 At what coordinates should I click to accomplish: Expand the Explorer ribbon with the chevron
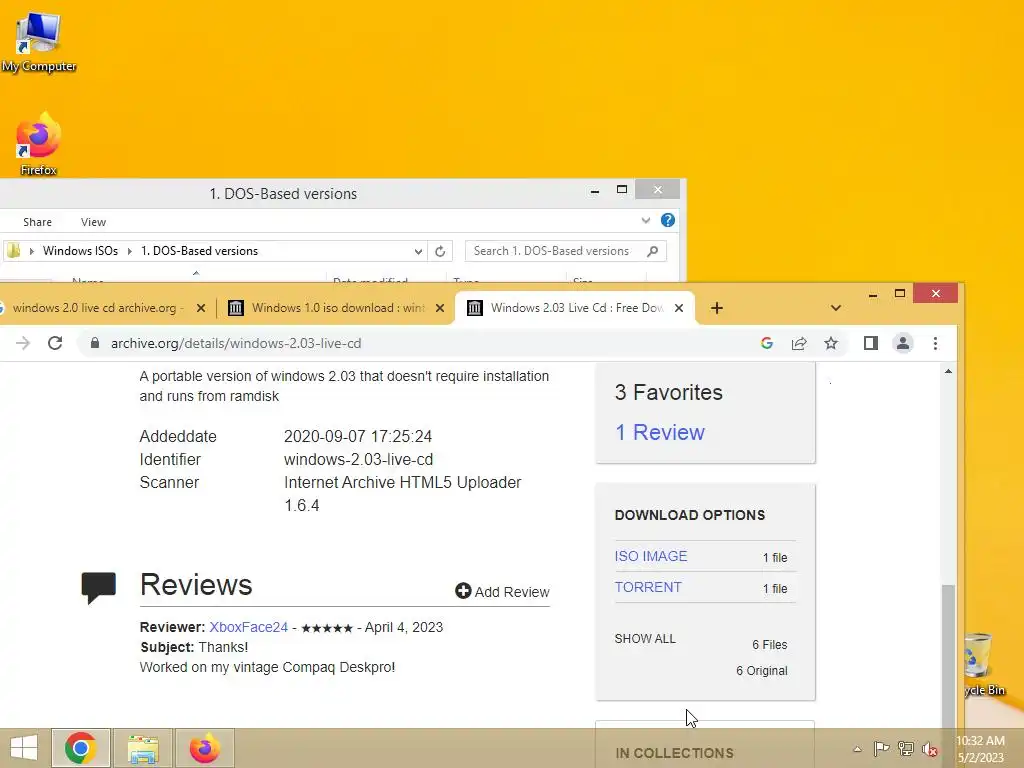[x=645, y=220]
